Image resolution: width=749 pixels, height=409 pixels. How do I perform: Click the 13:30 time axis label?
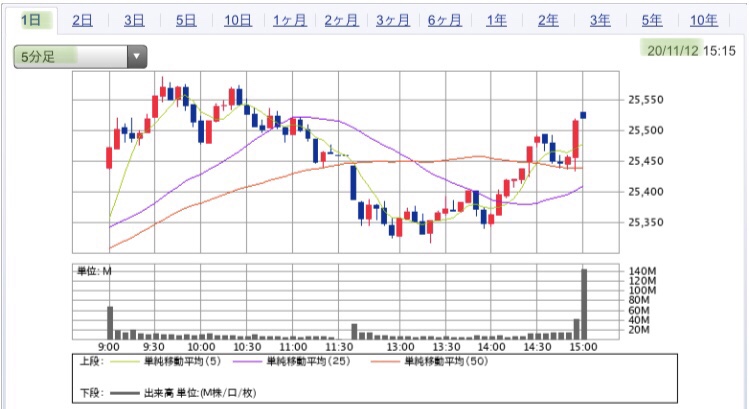point(446,347)
